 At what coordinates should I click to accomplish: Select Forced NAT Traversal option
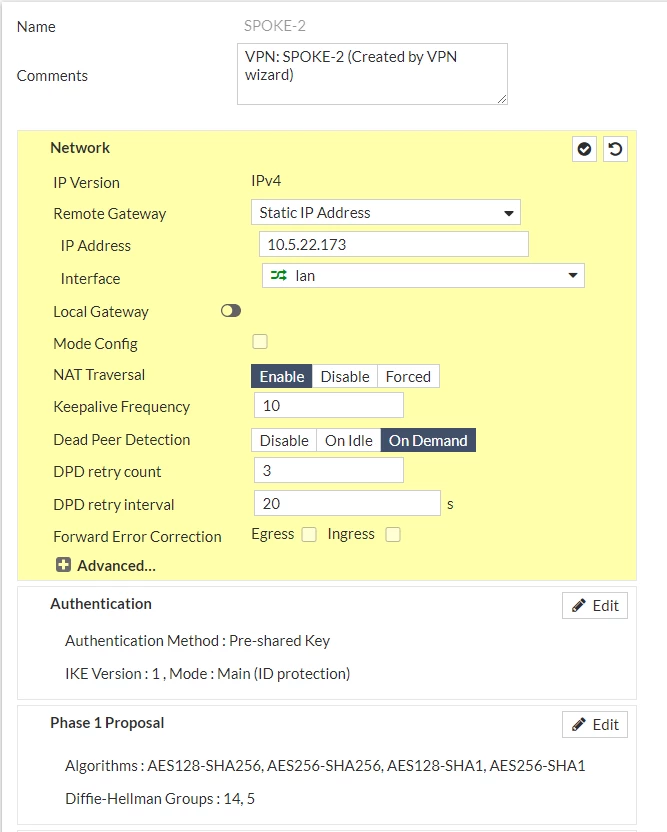click(408, 376)
